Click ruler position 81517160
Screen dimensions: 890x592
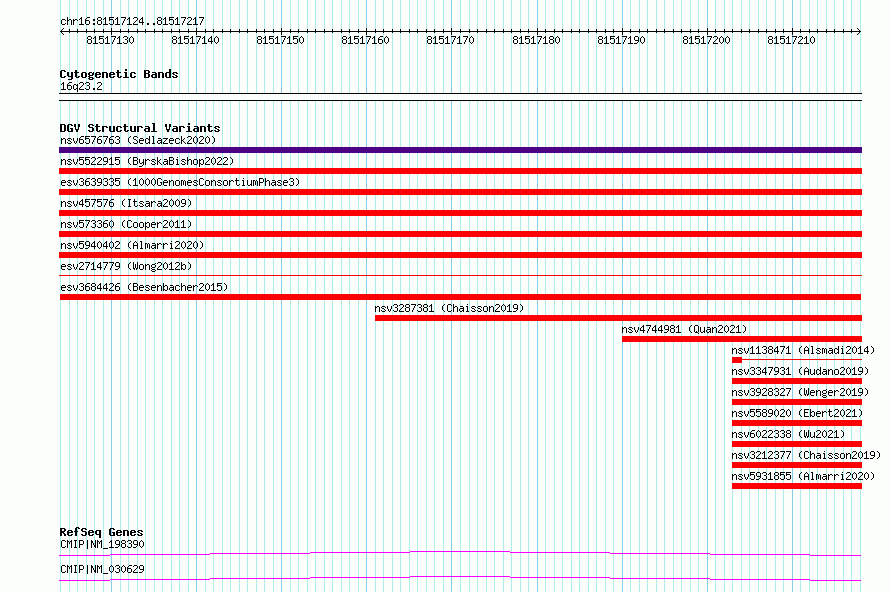click(366, 40)
